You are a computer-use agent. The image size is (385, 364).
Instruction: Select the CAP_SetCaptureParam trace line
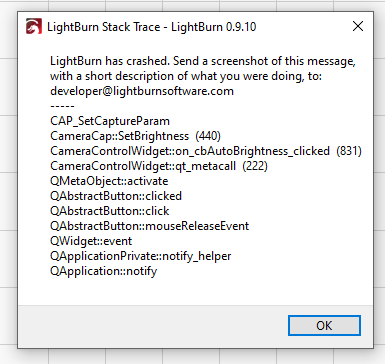click(110, 121)
